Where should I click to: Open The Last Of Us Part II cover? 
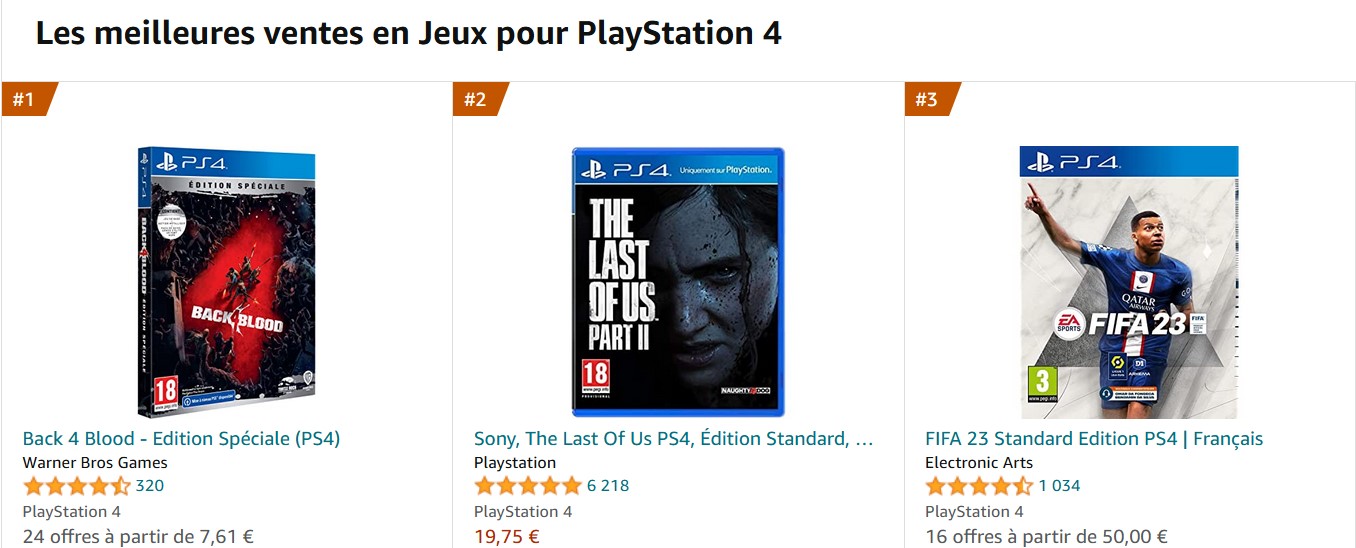(x=678, y=281)
